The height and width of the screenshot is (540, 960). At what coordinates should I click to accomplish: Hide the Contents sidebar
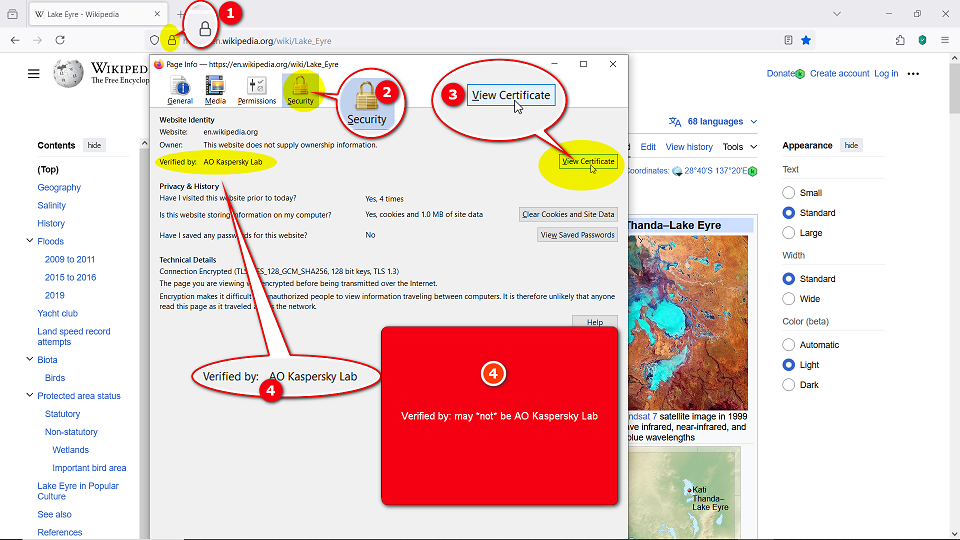point(94,146)
